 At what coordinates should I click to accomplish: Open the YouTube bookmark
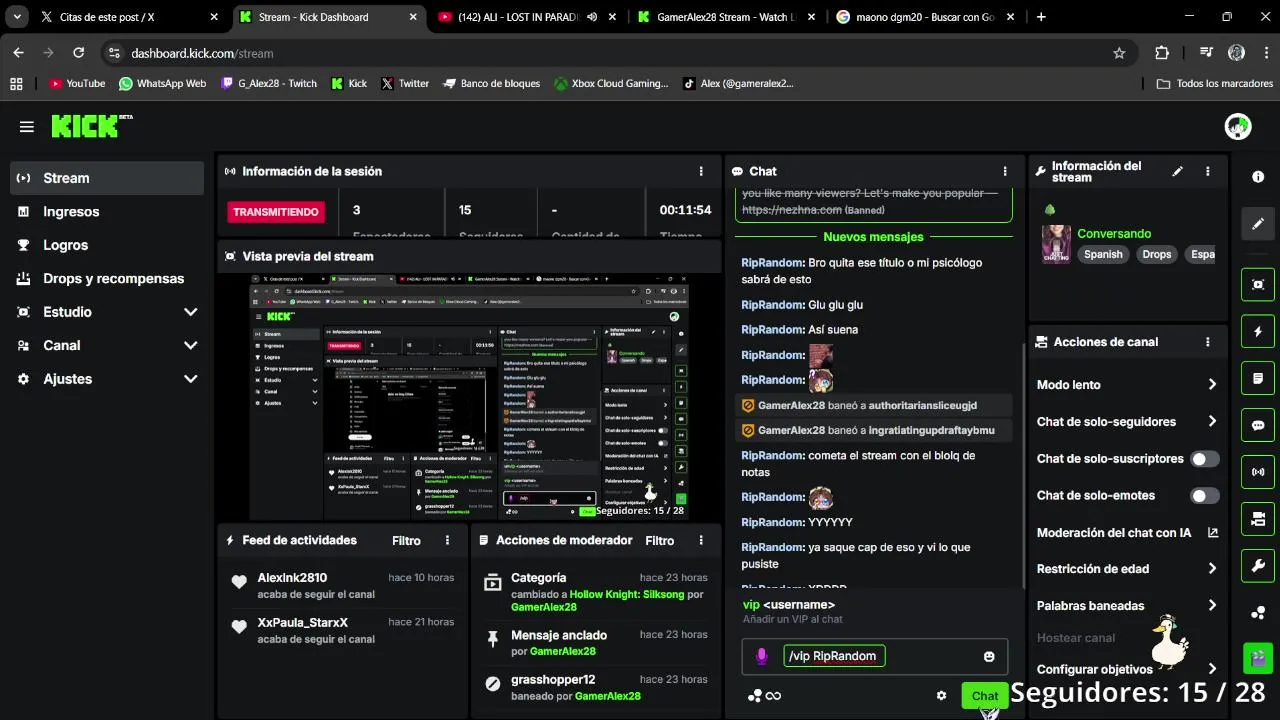pos(77,84)
